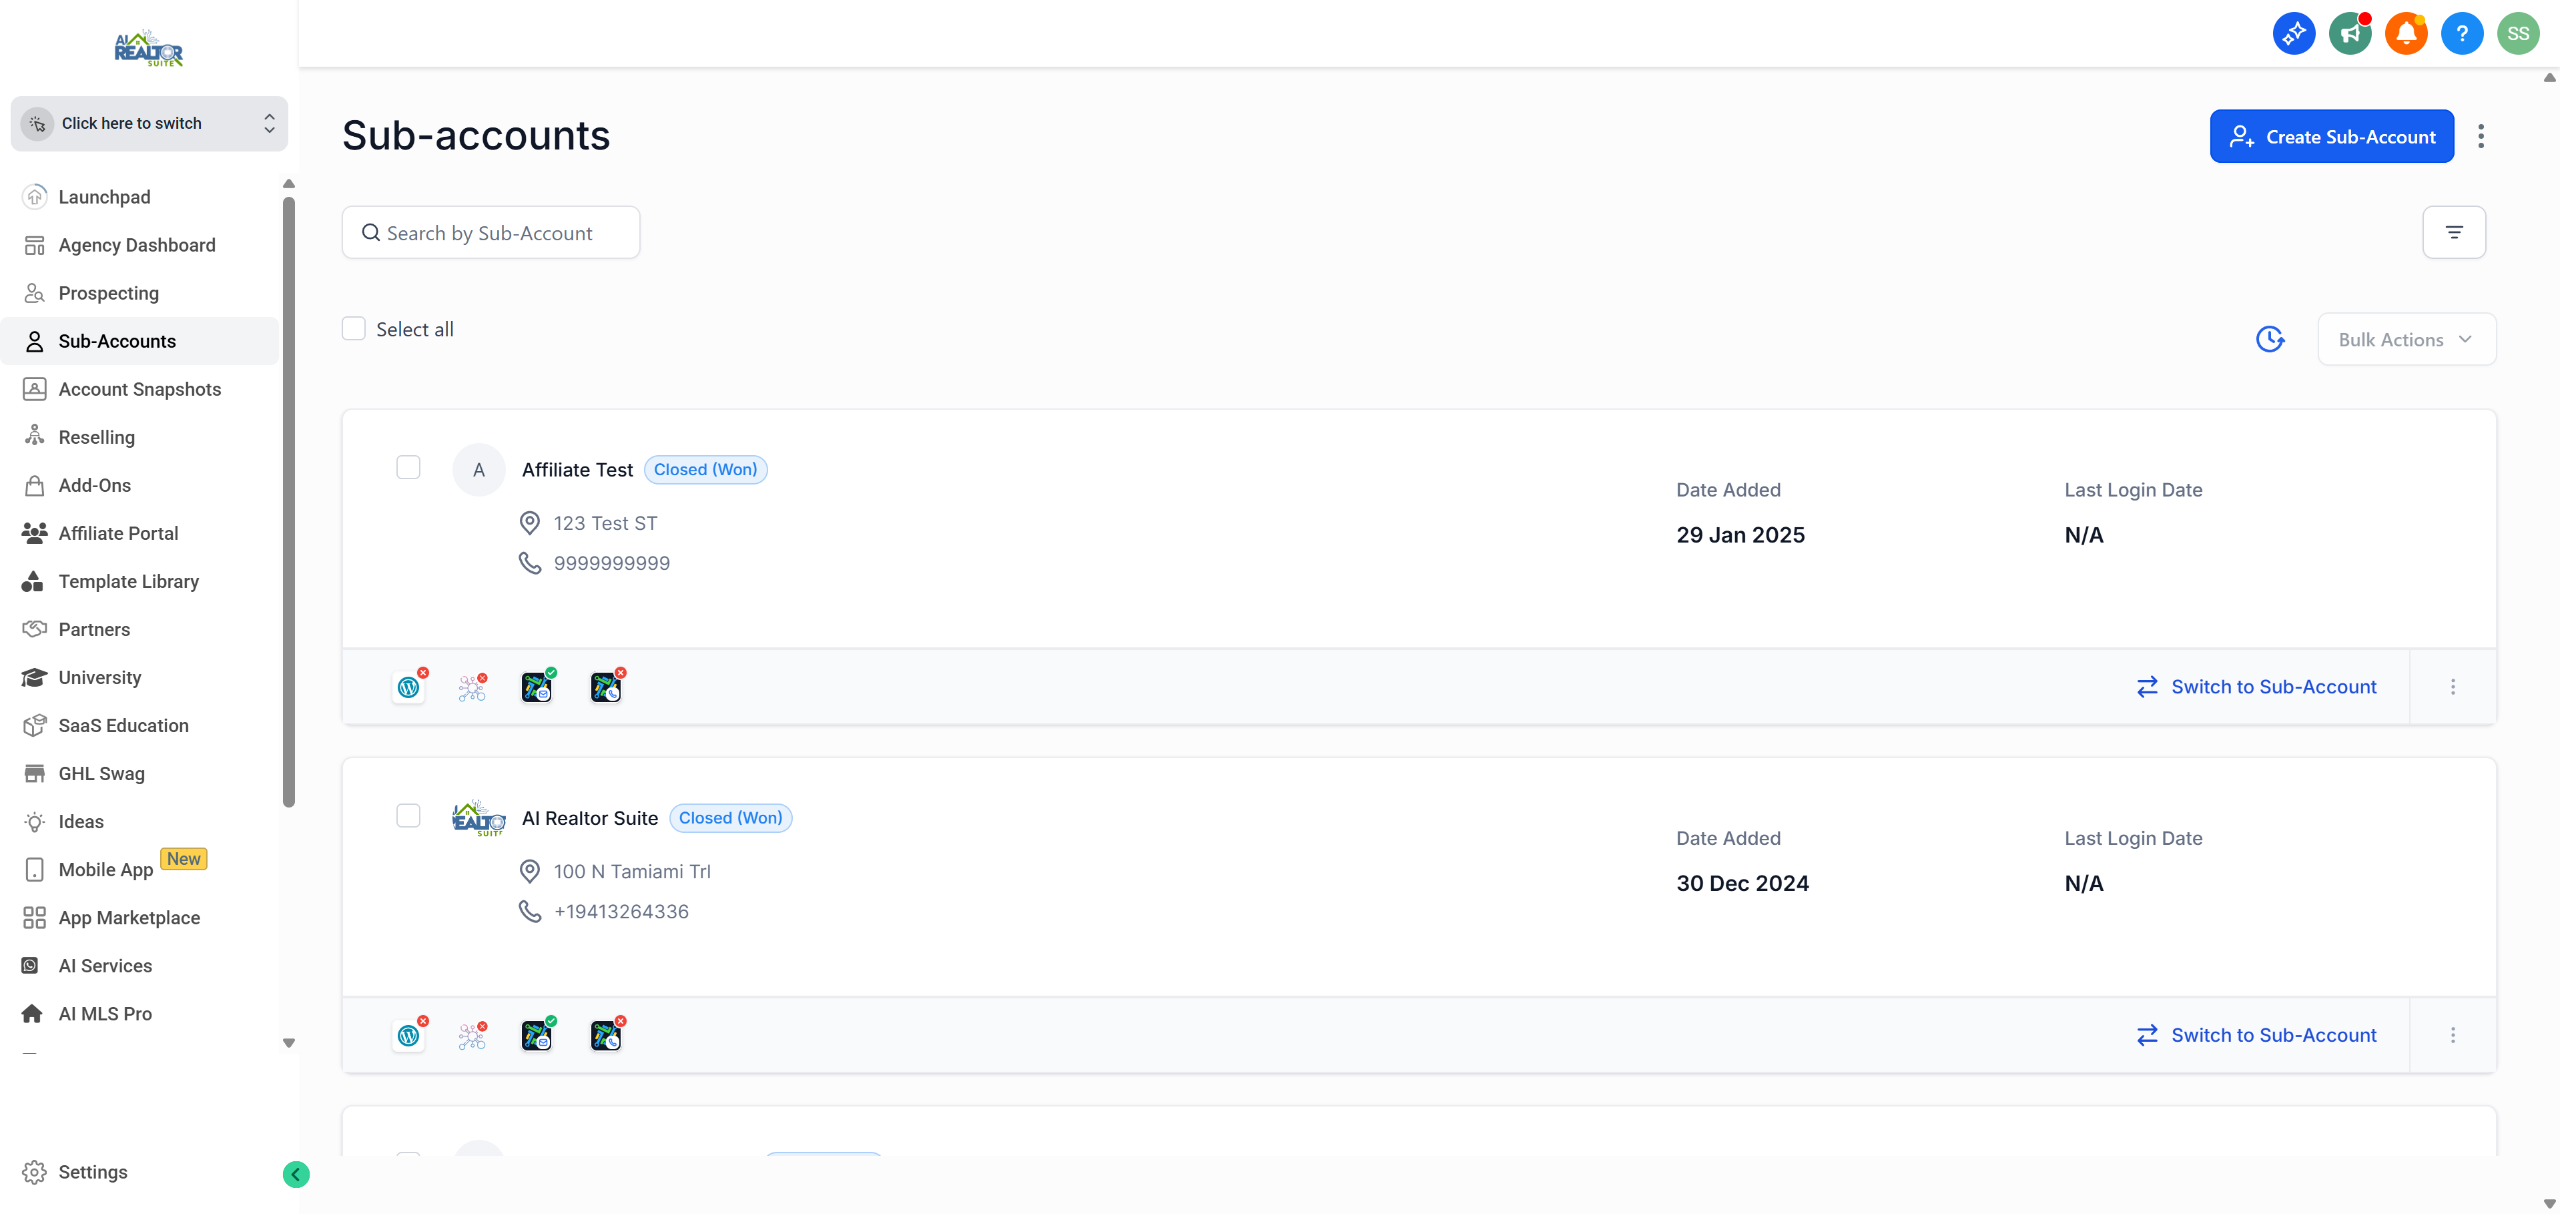Click the megaphone announcements icon

(x=2349, y=34)
